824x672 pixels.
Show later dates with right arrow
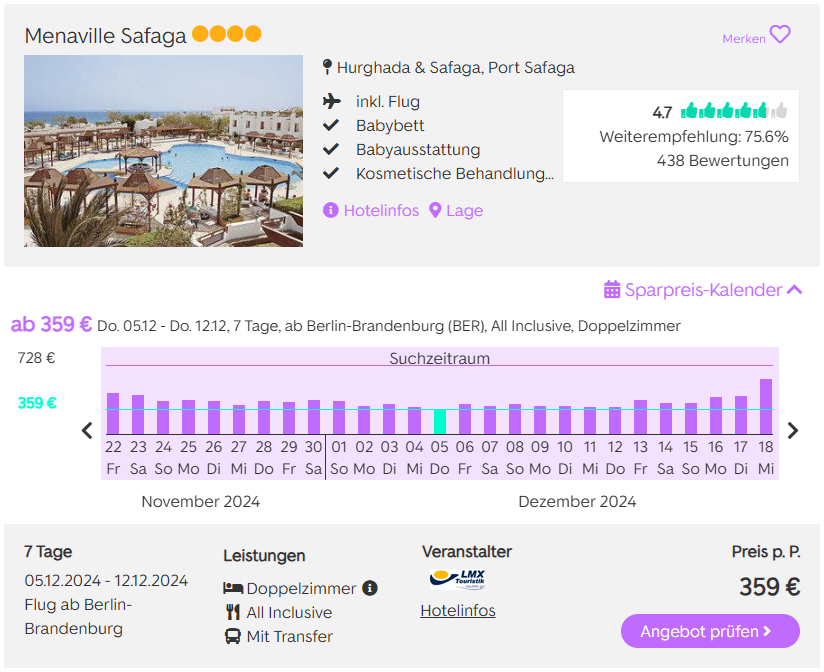tap(793, 430)
